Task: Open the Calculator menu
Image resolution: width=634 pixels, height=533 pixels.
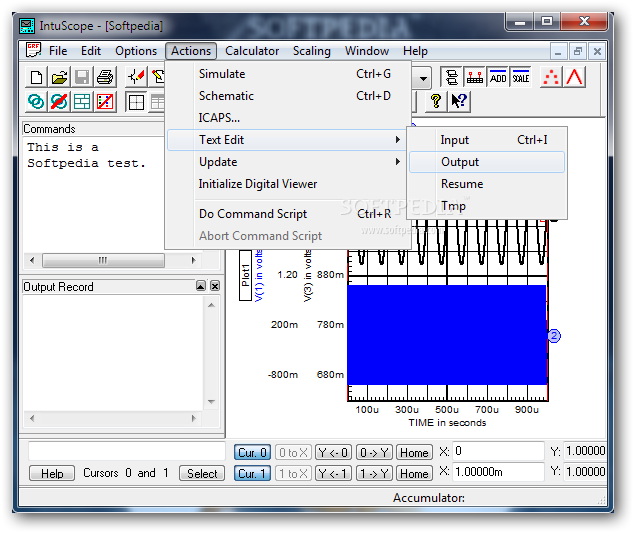Action: click(252, 51)
